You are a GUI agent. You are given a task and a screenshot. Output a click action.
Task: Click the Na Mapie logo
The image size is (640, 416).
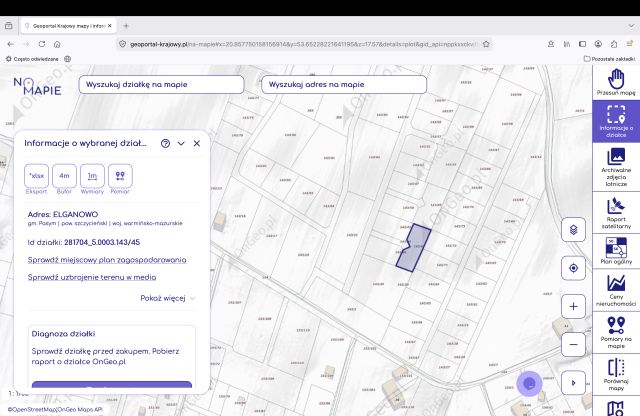pos(37,86)
